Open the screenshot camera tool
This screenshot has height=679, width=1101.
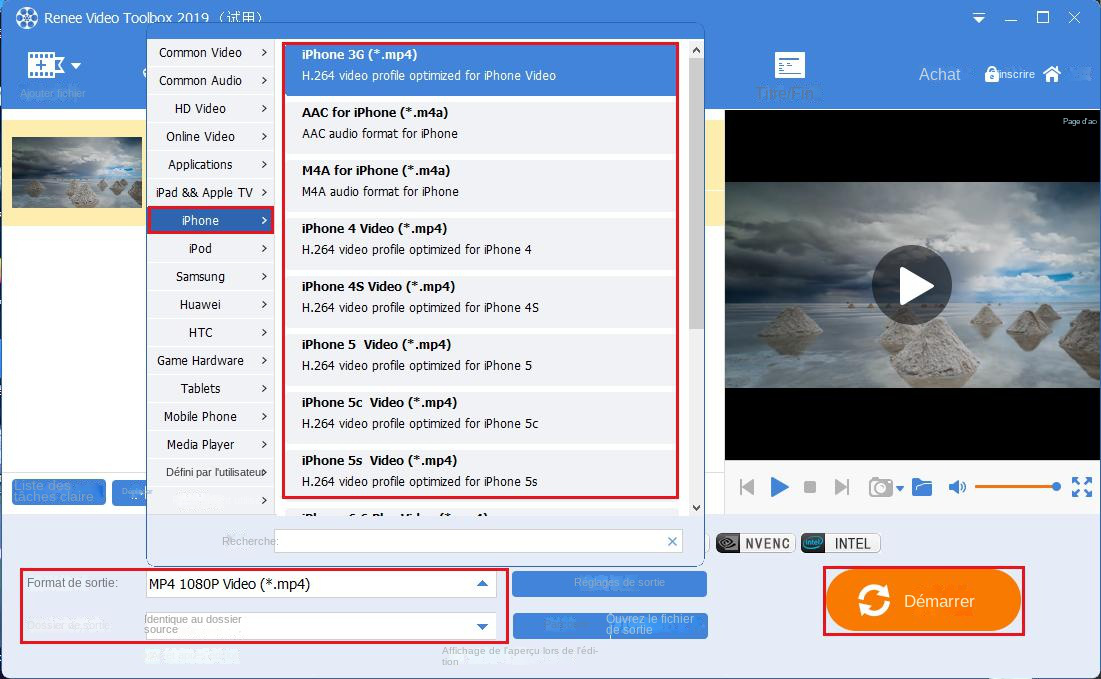click(x=880, y=487)
